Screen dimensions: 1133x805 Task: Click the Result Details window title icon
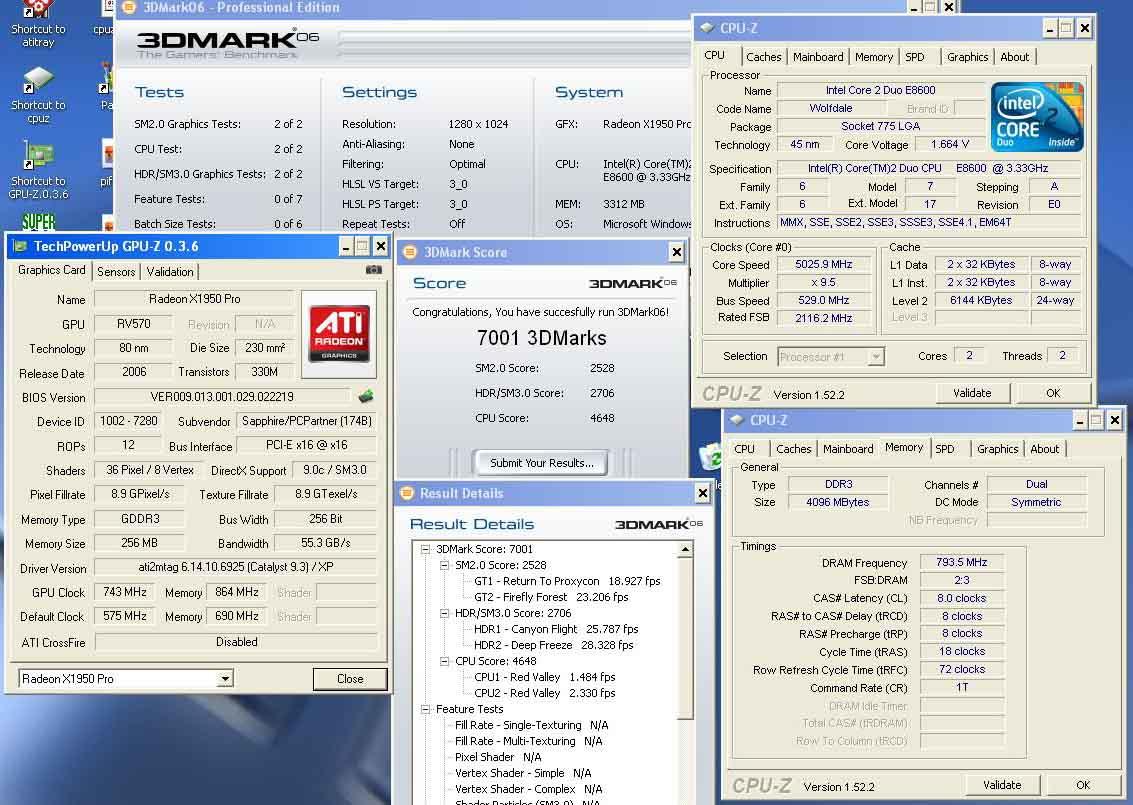pos(406,494)
